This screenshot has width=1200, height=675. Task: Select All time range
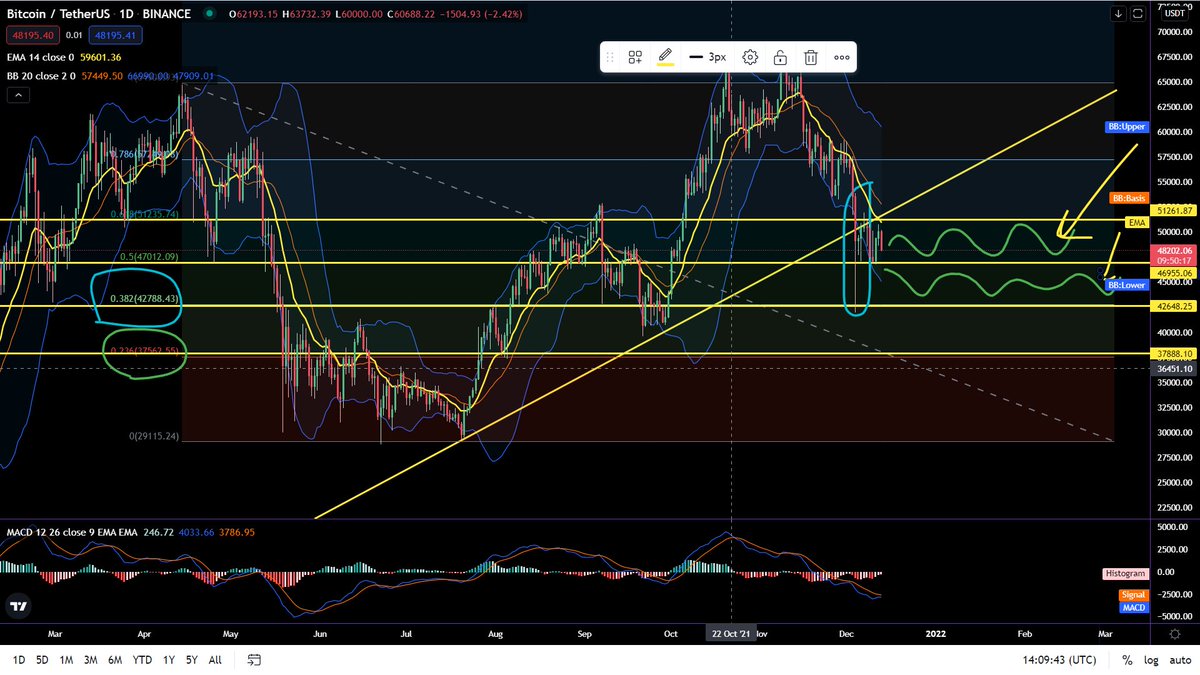(x=215, y=660)
